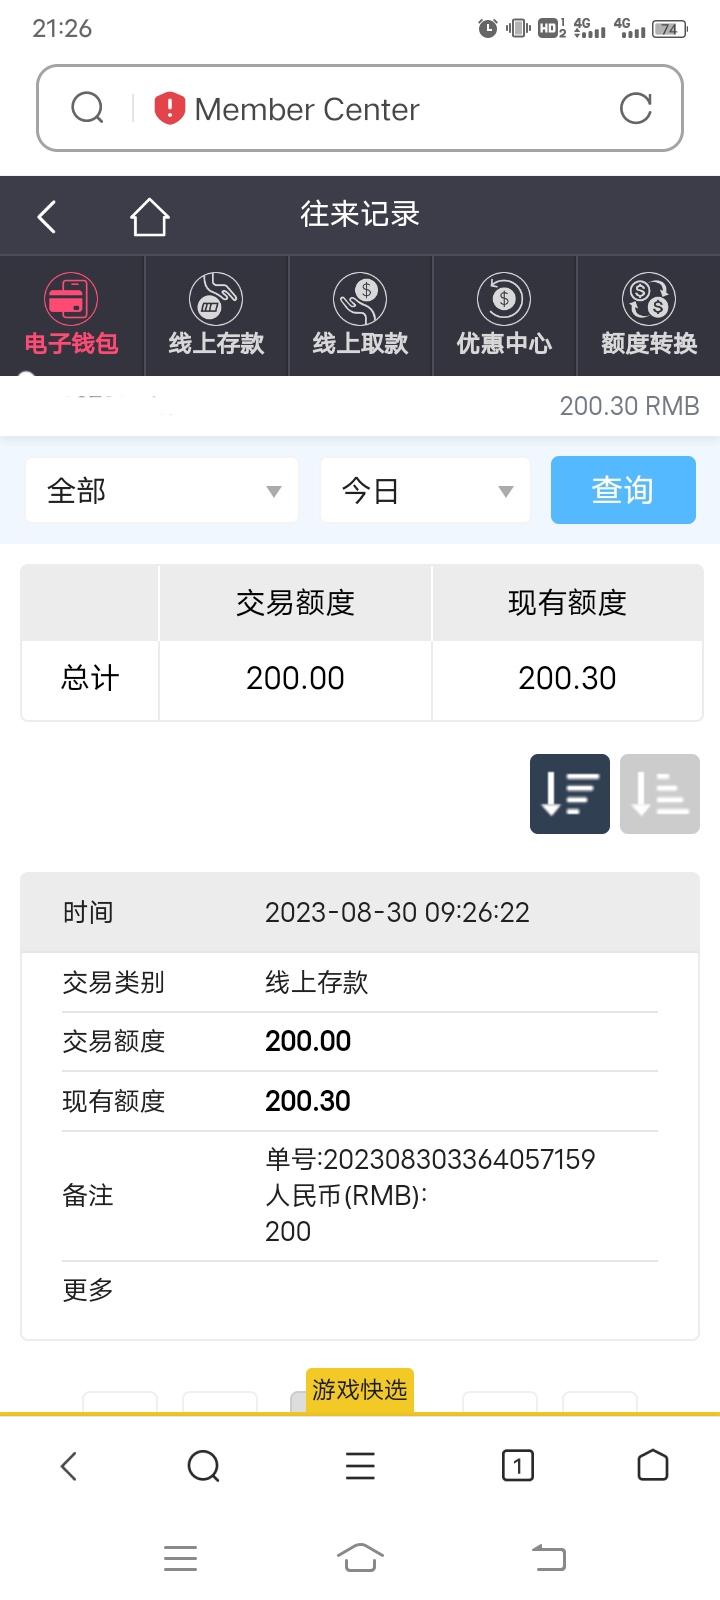Tap the browser back navigation arrow
Image resolution: width=720 pixels, height=1600 pixels.
point(68,1466)
